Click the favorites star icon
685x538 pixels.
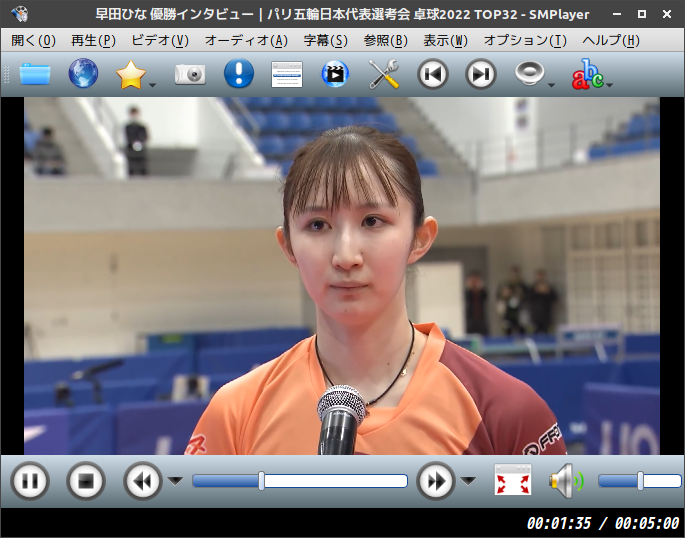tap(131, 75)
